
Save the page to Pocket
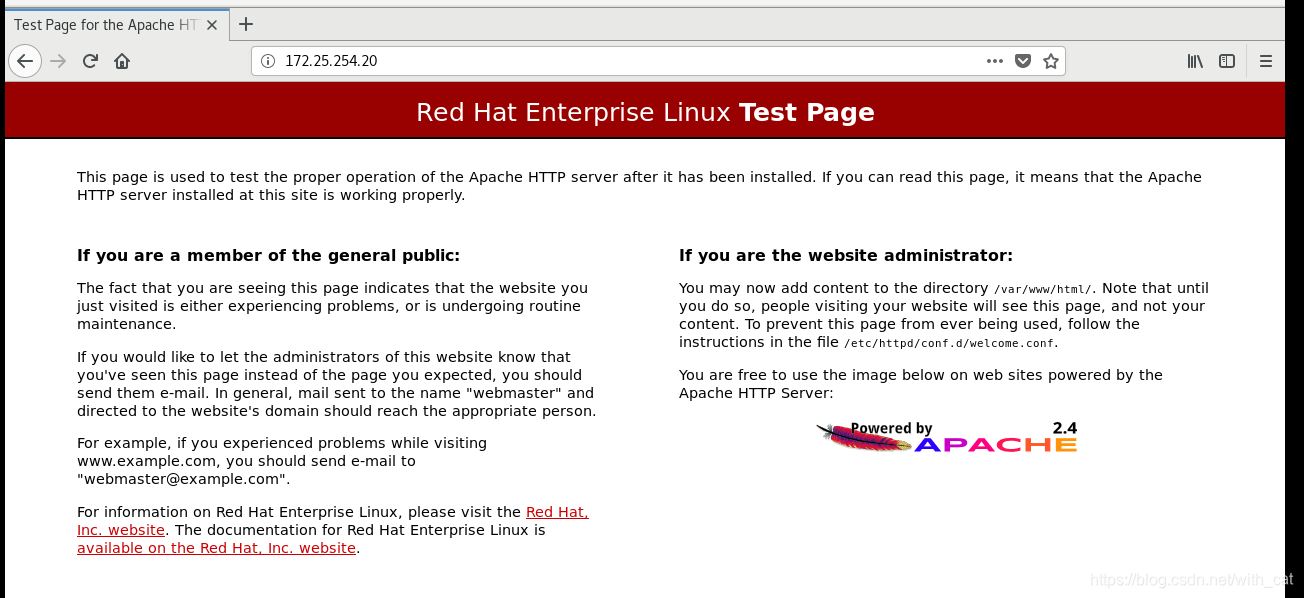(x=1022, y=61)
